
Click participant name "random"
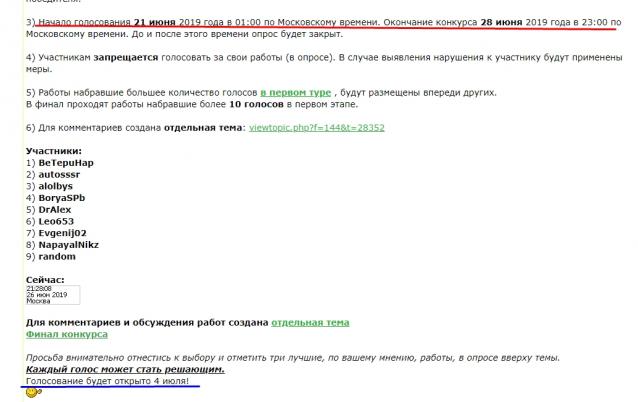(57, 257)
